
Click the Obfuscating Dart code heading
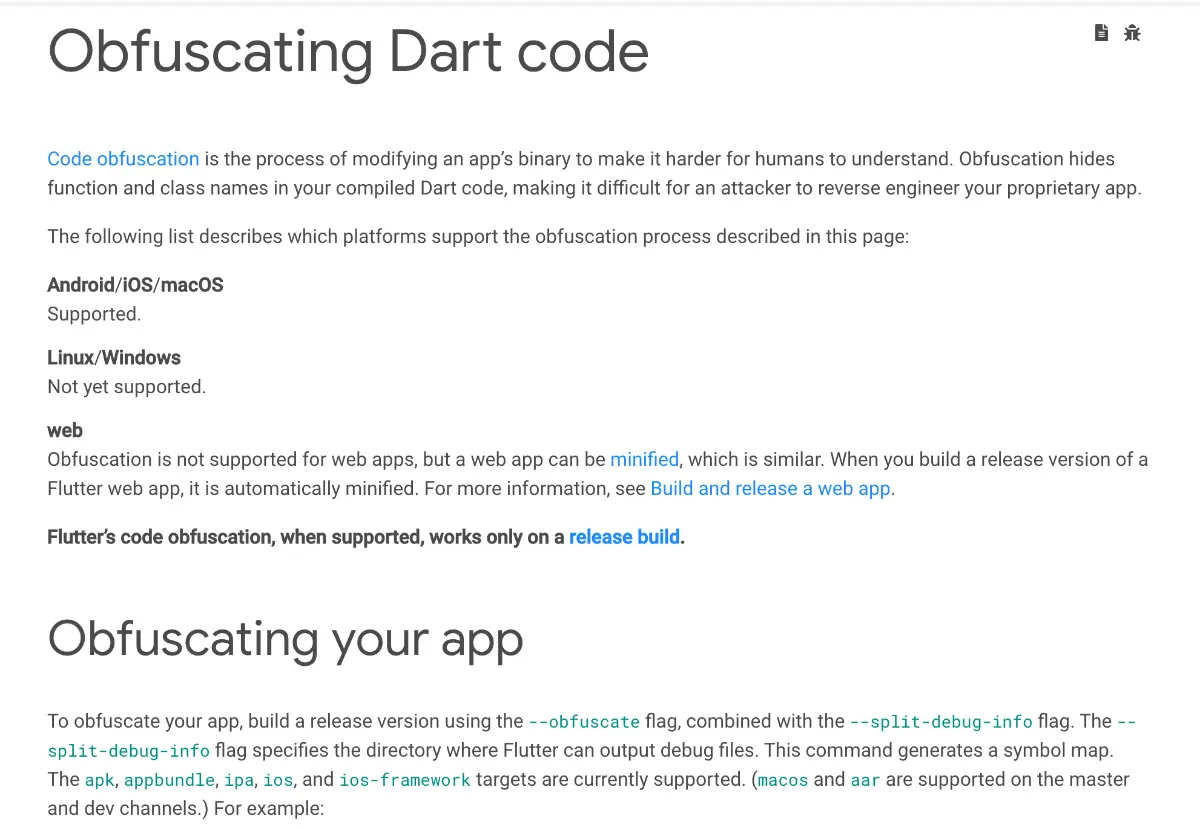pyautogui.click(x=348, y=50)
